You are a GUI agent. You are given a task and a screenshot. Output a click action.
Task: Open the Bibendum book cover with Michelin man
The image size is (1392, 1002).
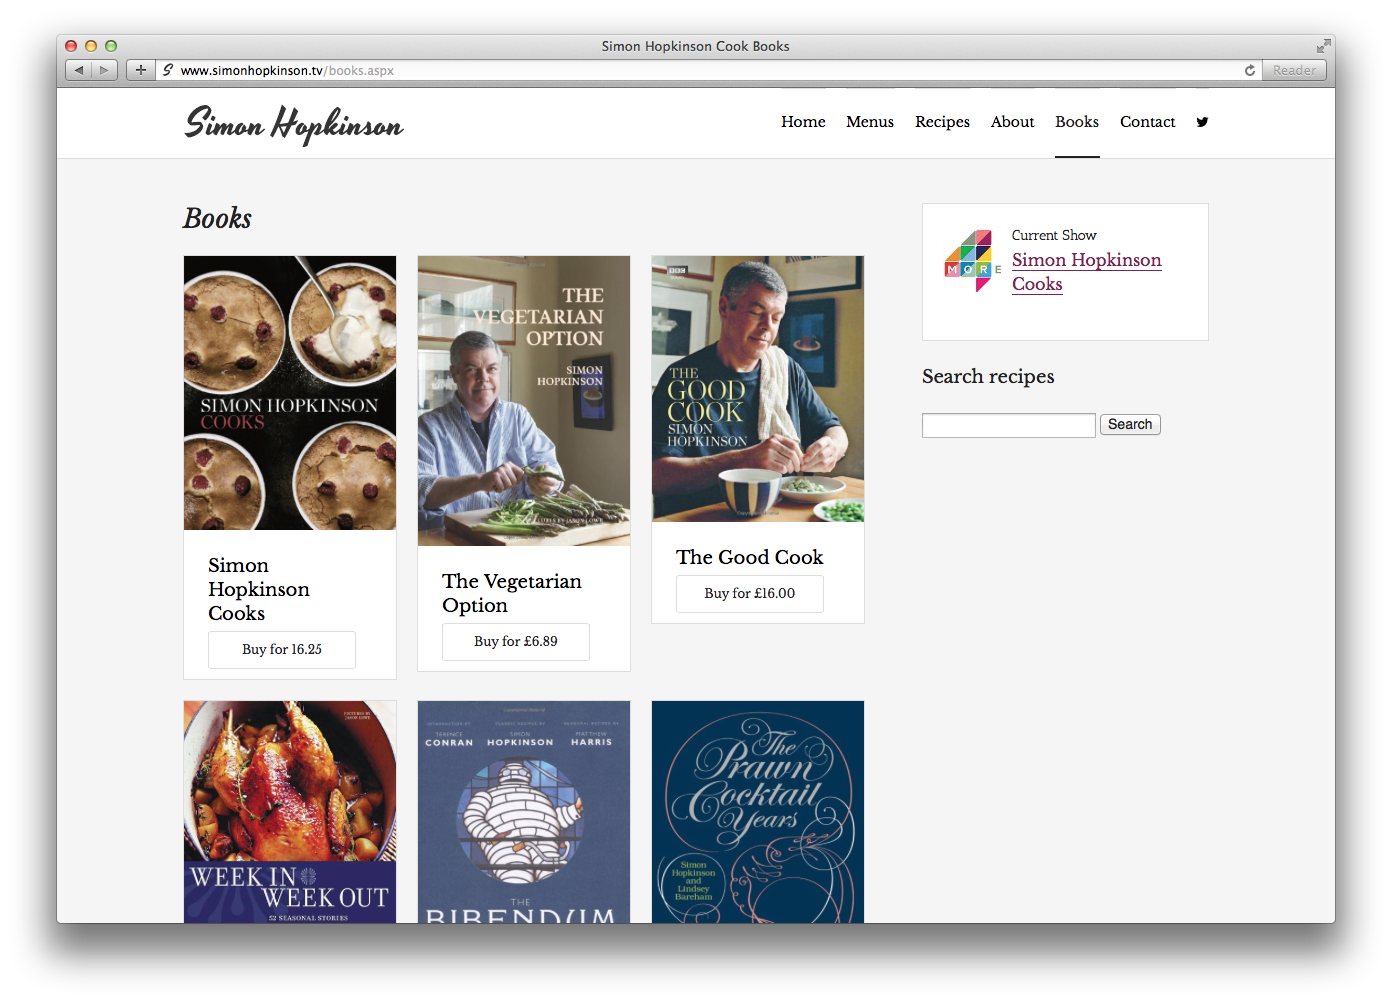click(524, 812)
